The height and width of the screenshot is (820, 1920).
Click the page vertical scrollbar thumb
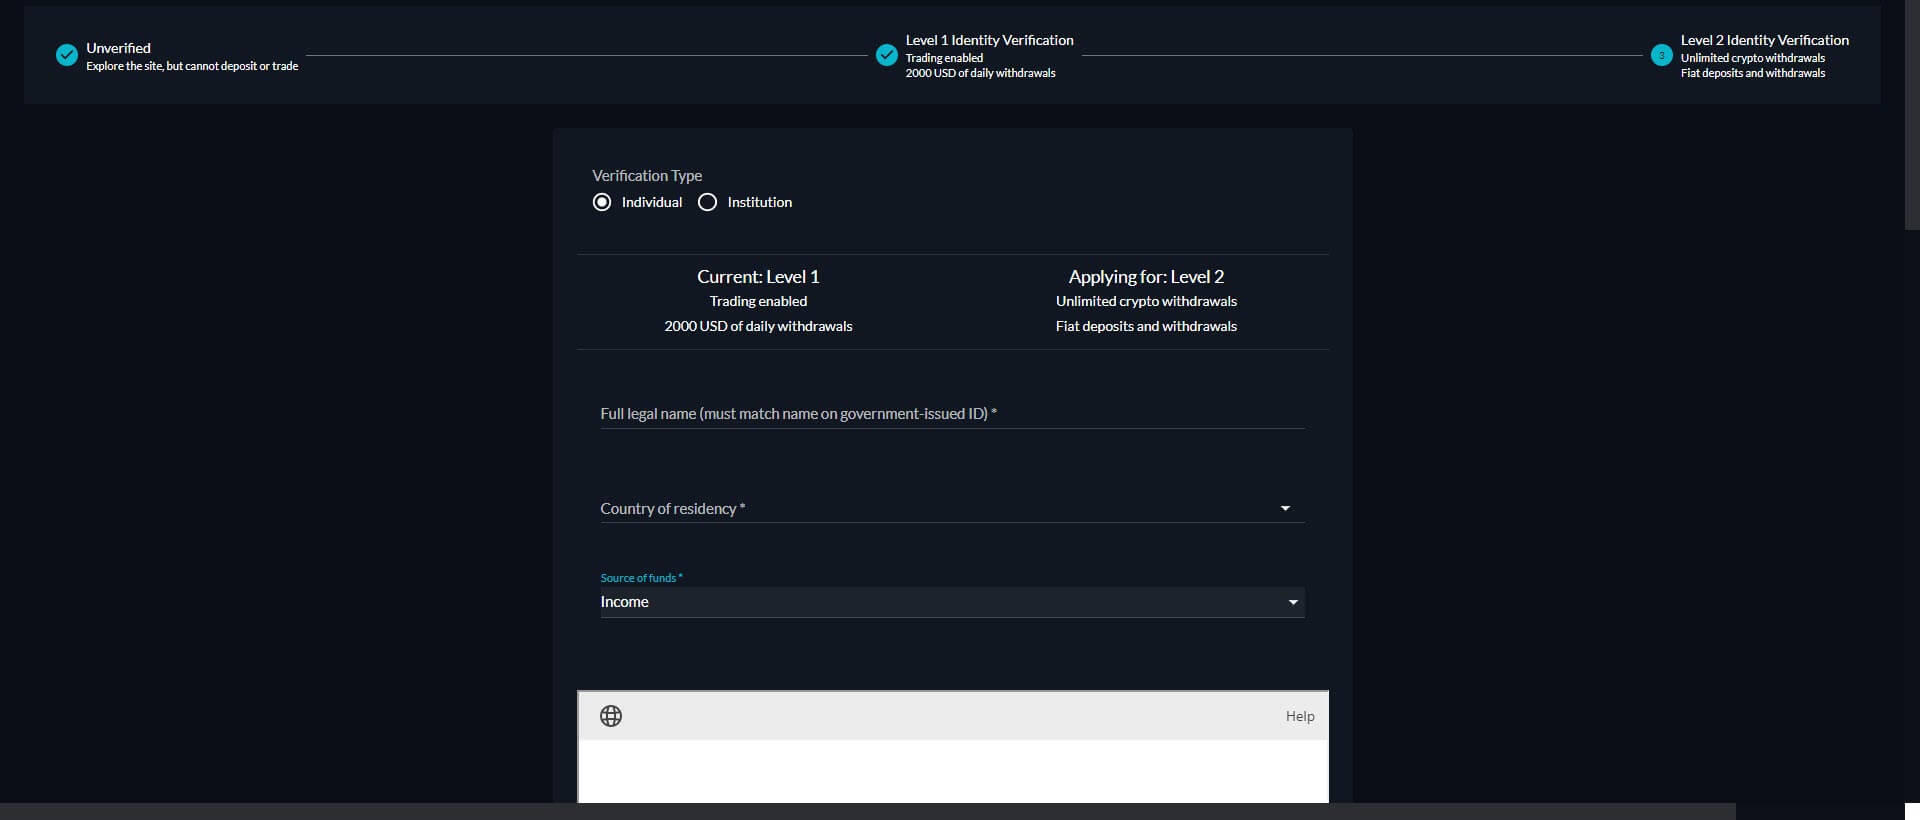tap(1912, 115)
